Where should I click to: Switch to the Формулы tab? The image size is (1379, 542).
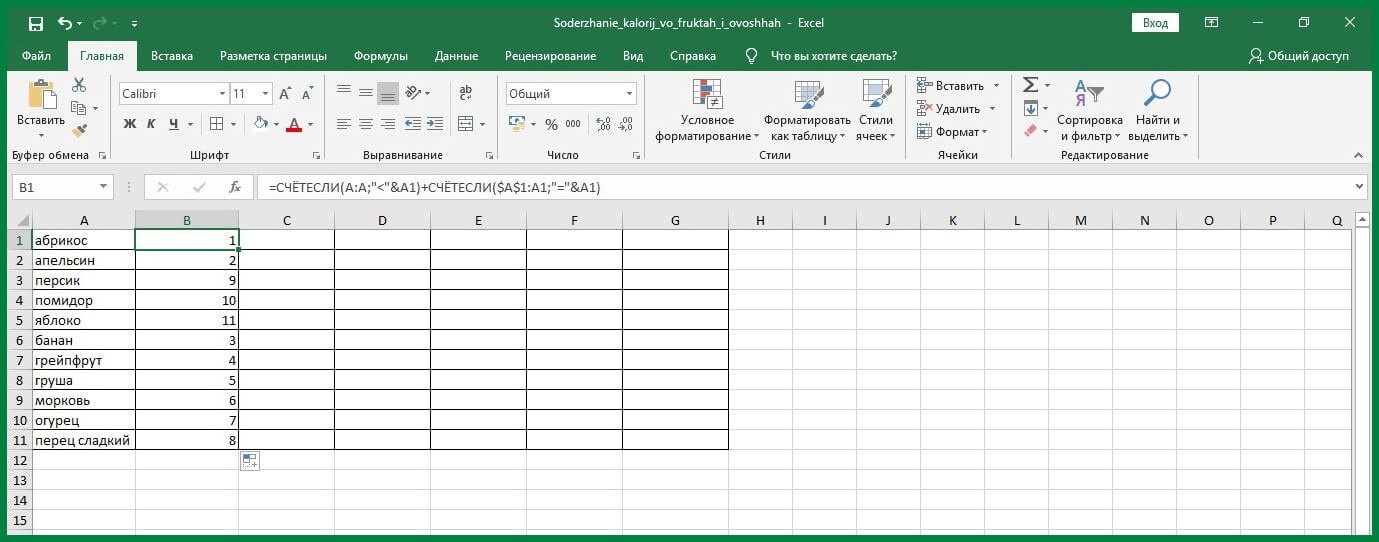381,56
